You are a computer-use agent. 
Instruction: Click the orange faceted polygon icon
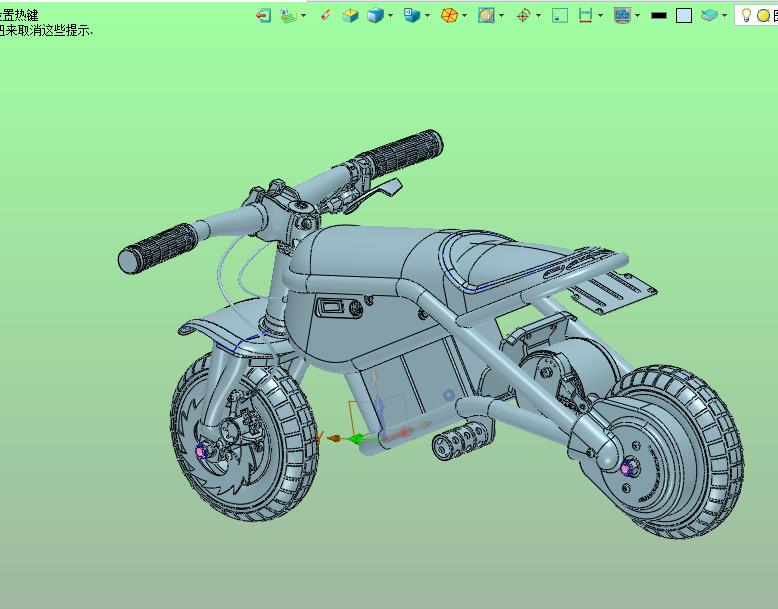pyautogui.click(x=449, y=15)
